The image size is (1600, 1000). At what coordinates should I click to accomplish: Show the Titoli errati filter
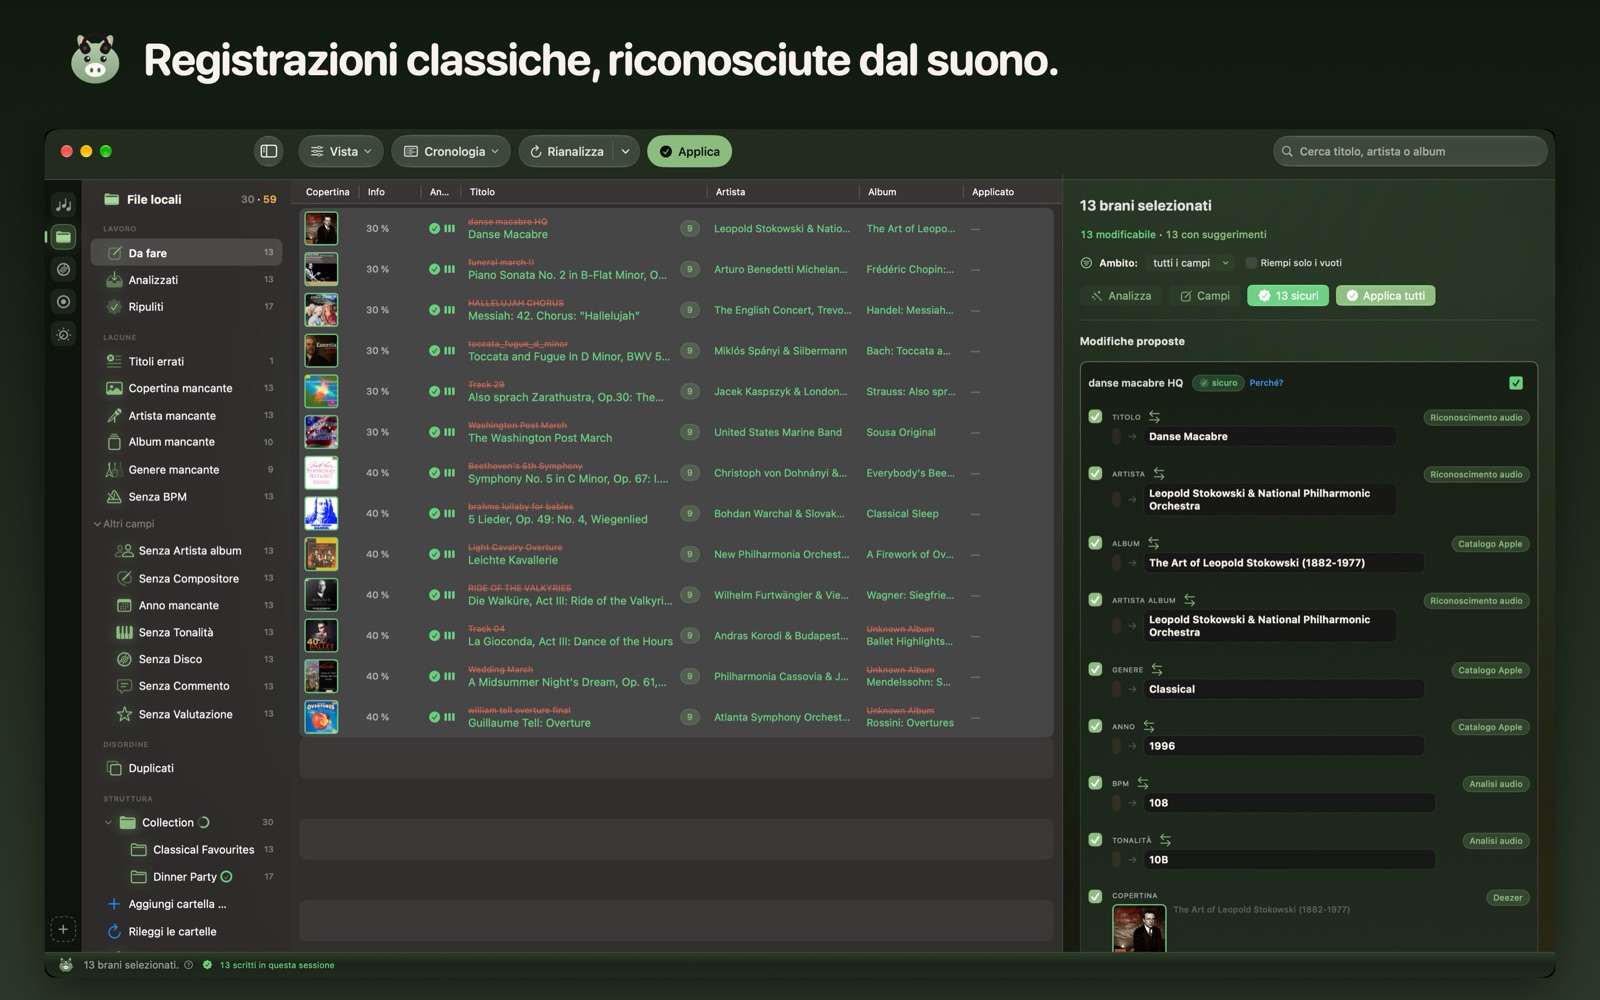[186, 361]
